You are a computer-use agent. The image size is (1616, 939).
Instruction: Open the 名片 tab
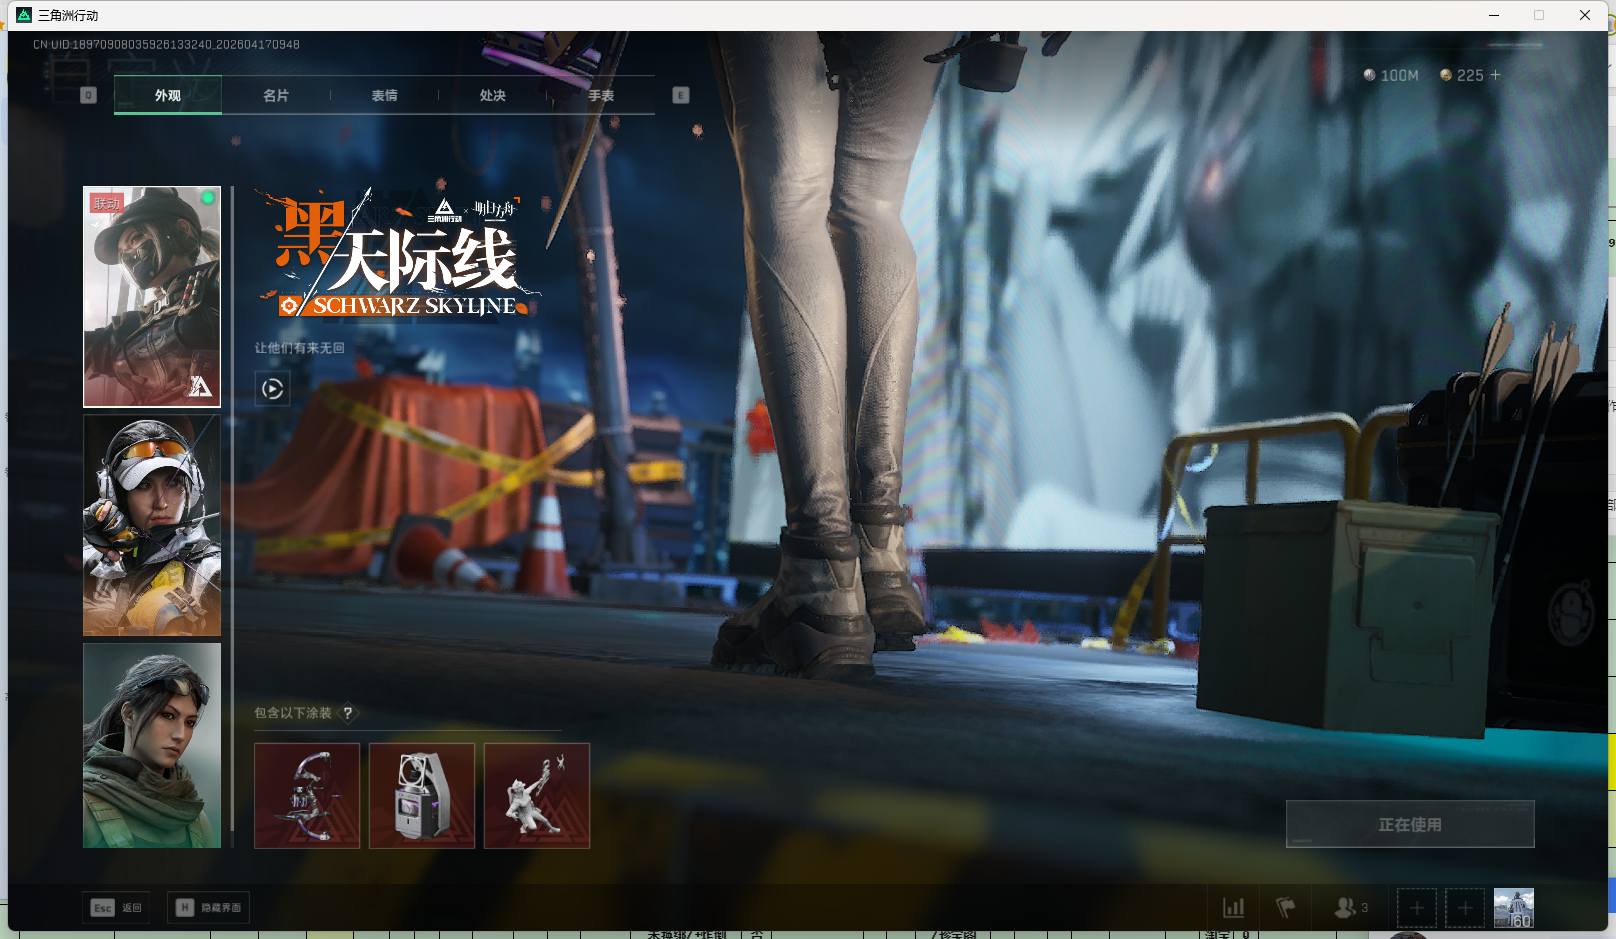pos(276,95)
